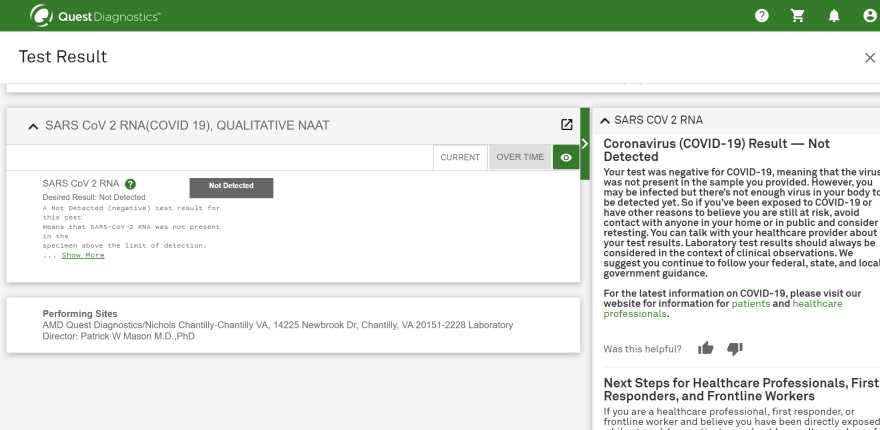Click the Chantilly VA laboratory address text
Viewport: 880px width, 430px height.
(278, 331)
